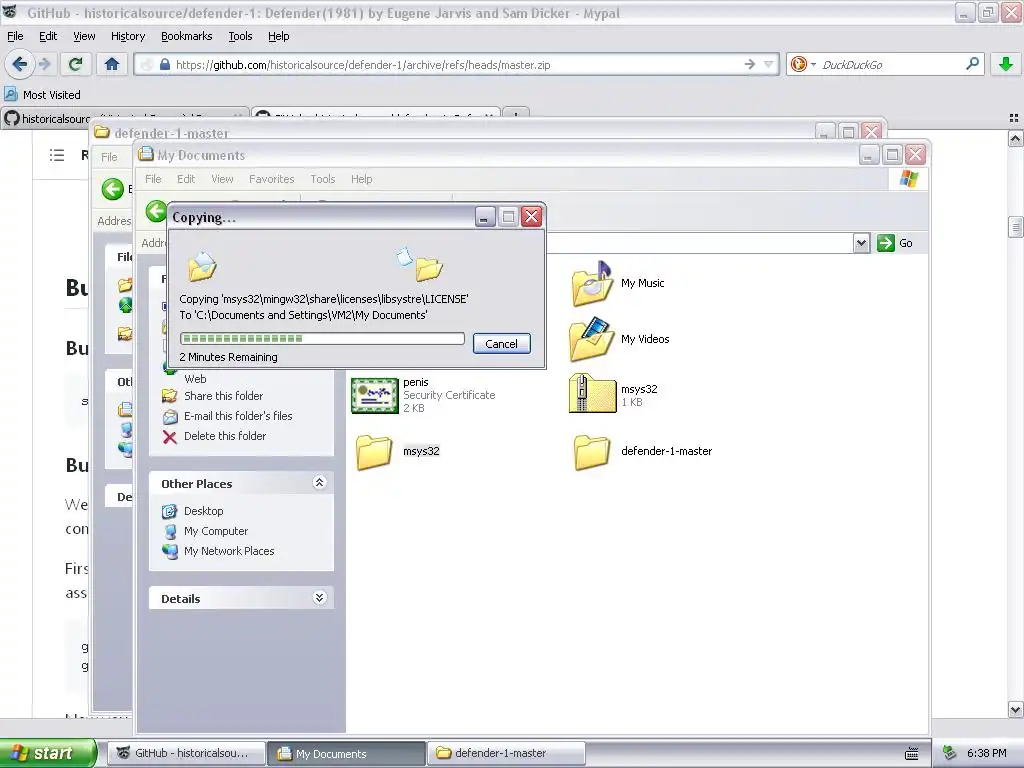The height and width of the screenshot is (768, 1024).
Task: Select the msys32 yellow folder icon
Action: [374, 452]
